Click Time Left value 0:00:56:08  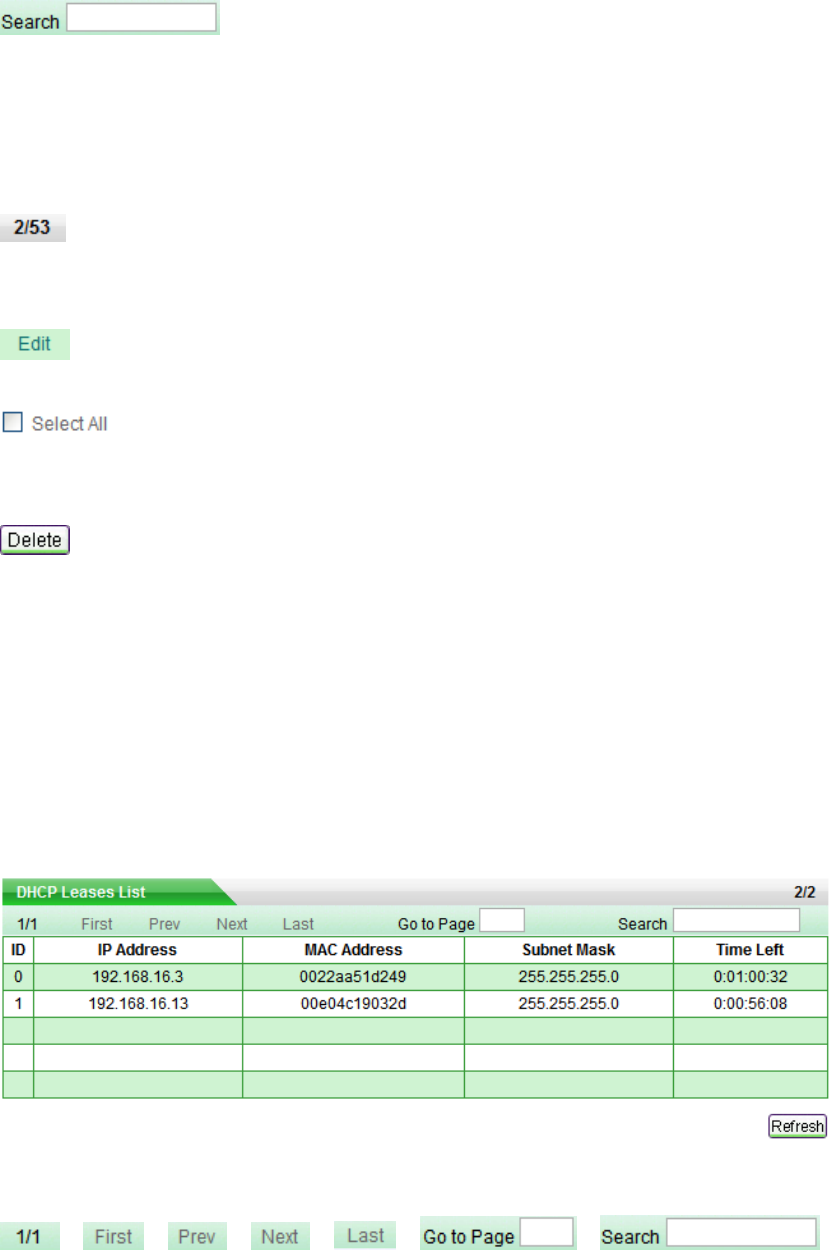coord(750,1003)
